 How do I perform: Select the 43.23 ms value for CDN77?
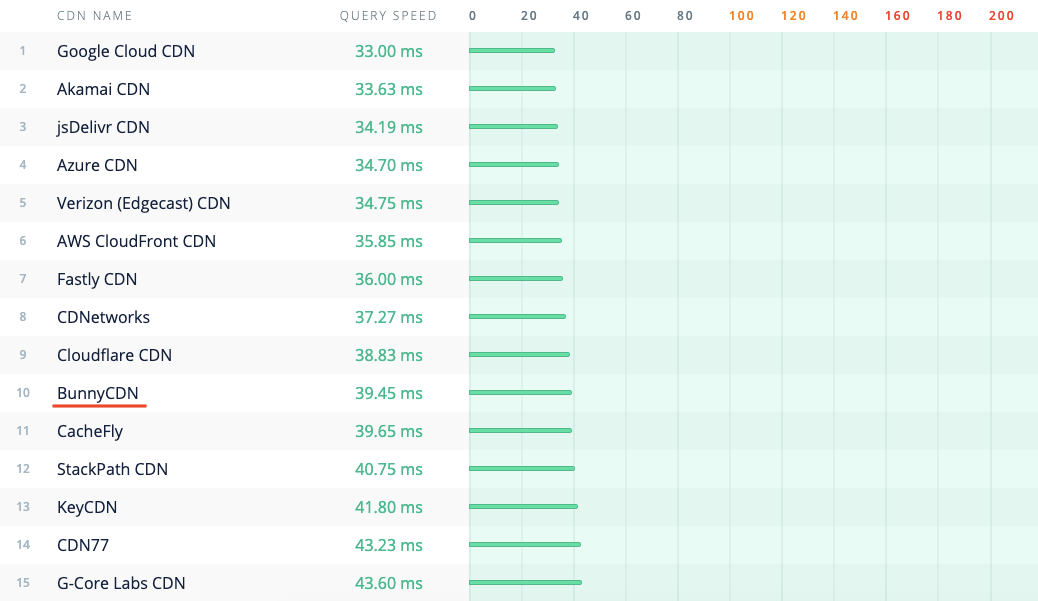[389, 545]
